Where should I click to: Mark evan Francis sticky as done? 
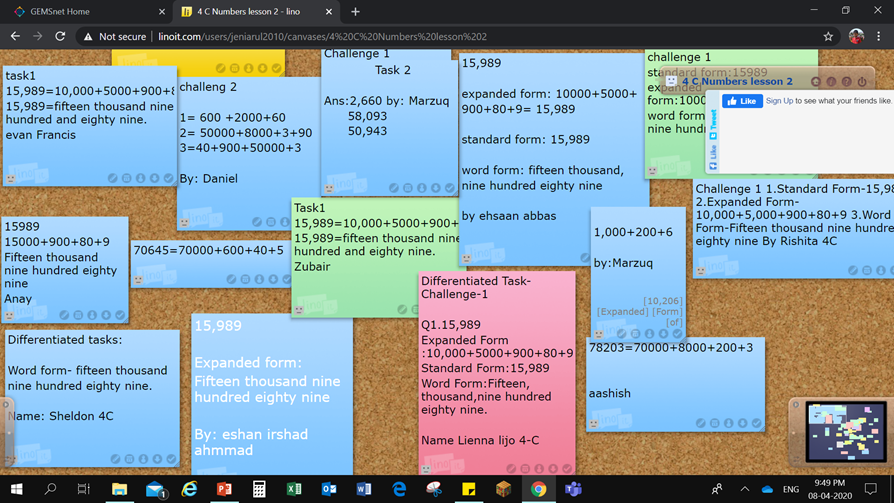168,179
